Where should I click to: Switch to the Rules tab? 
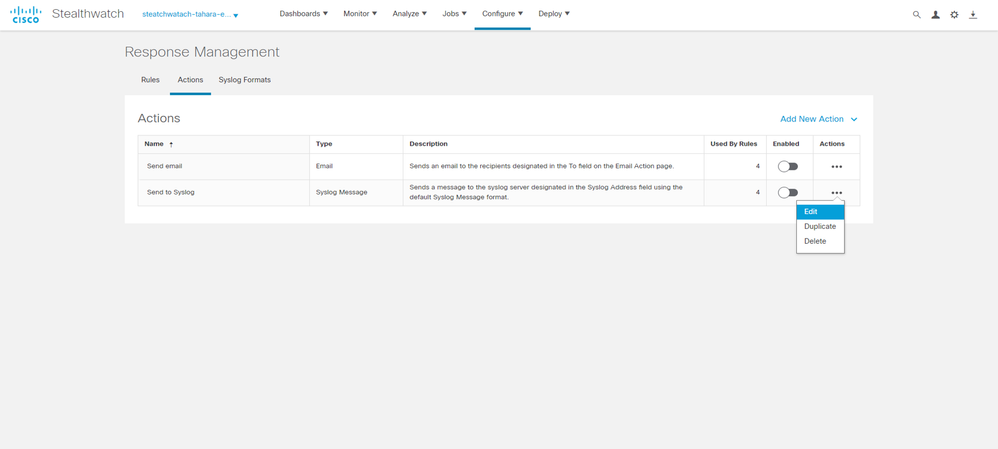click(x=150, y=80)
